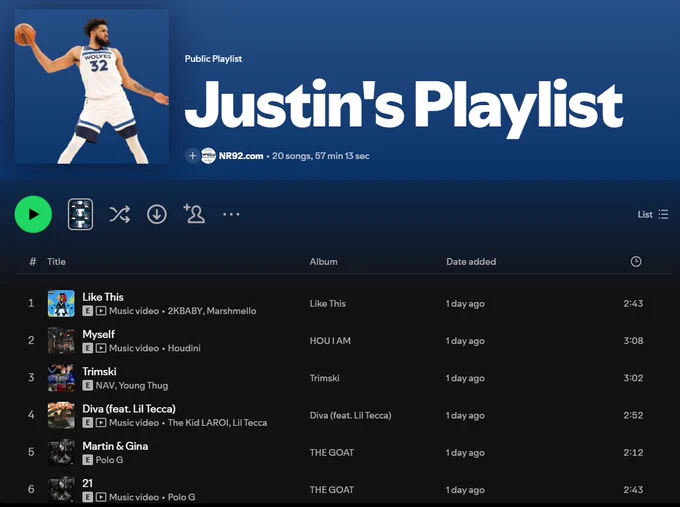Enable shuffle for the playlist
This screenshot has height=507, width=680.
click(120, 214)
